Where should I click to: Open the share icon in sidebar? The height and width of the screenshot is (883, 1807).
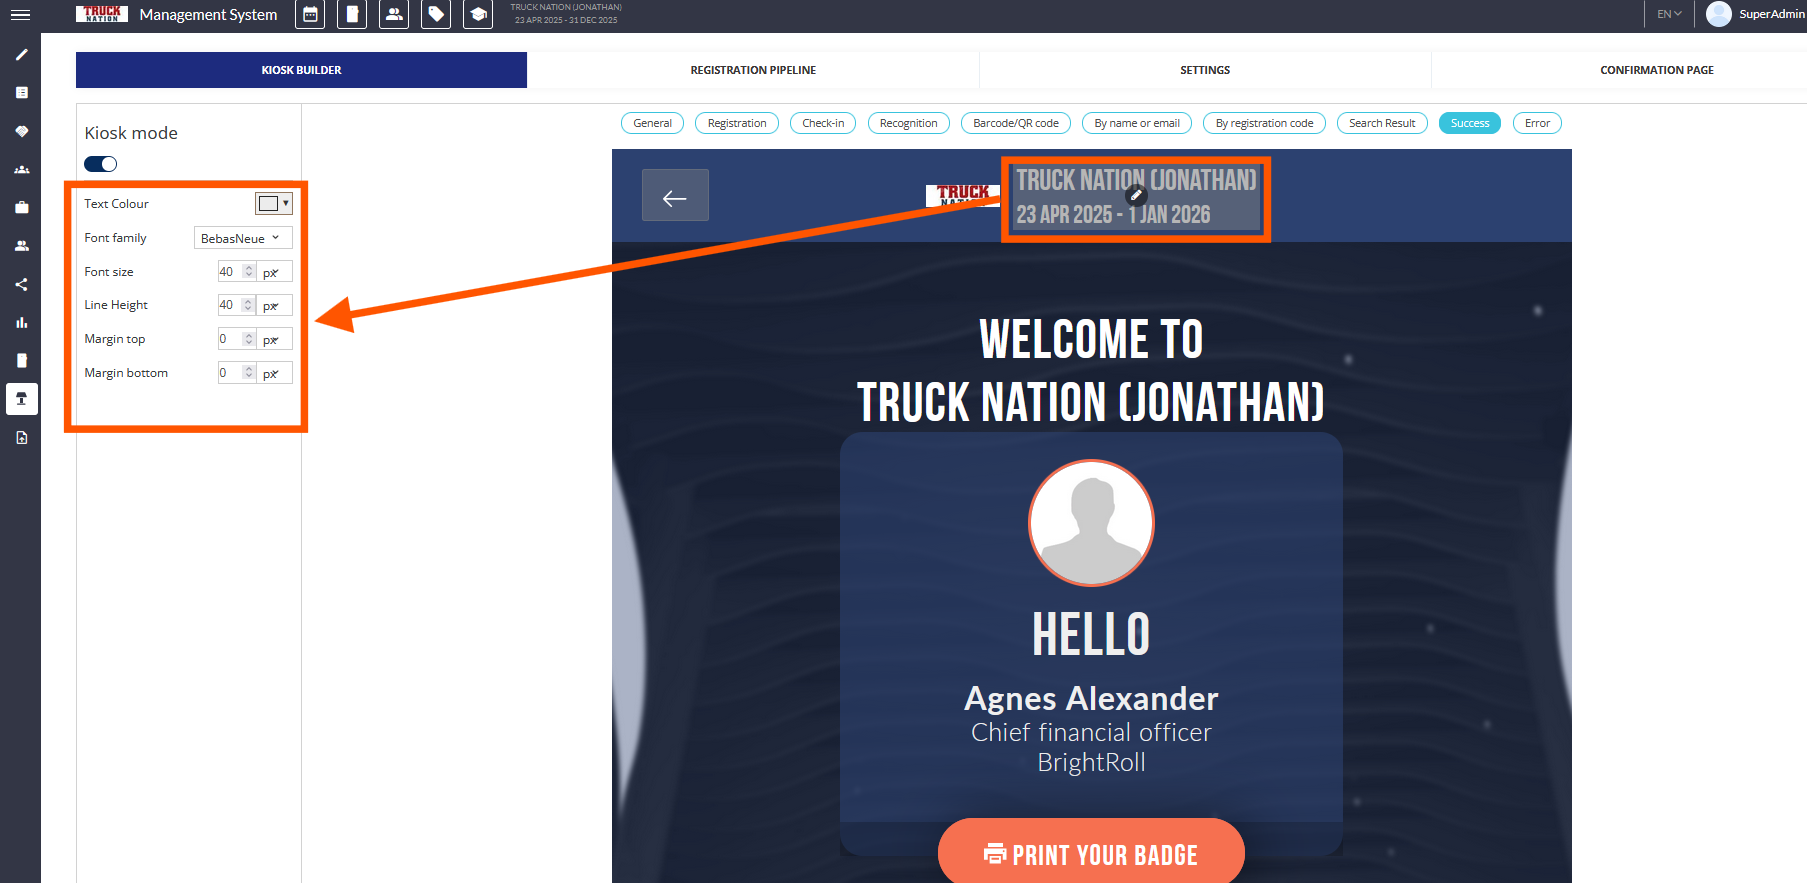tap(21, 285)
